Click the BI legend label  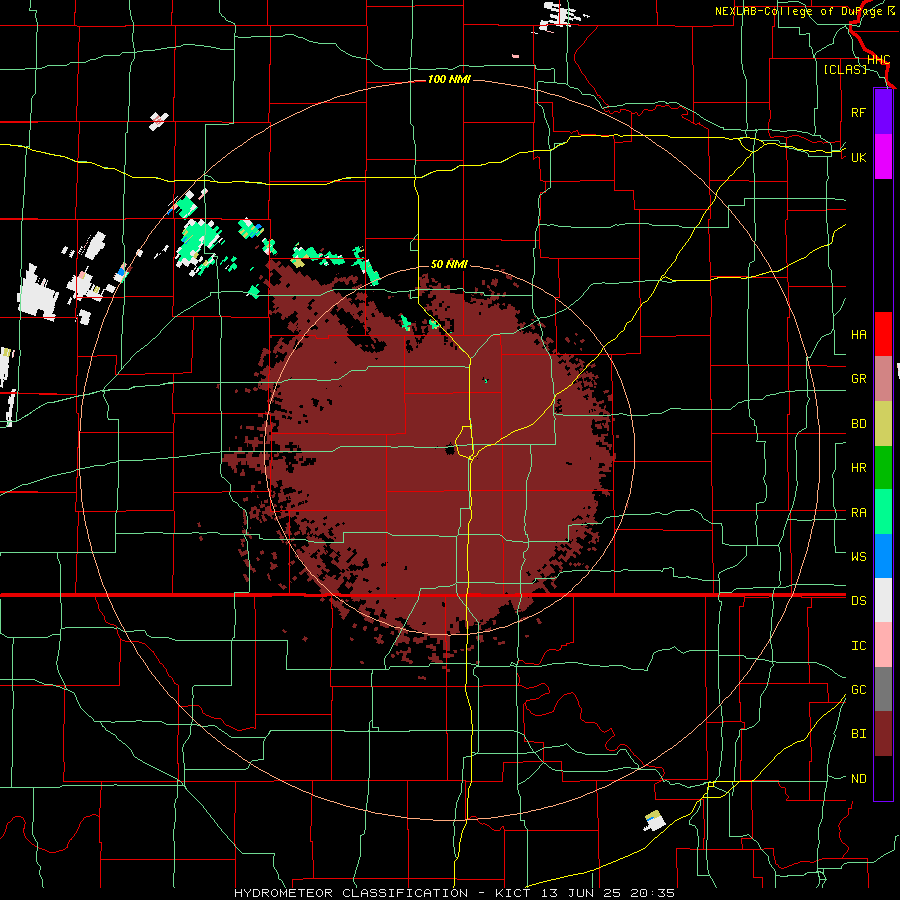click(858, 734)
